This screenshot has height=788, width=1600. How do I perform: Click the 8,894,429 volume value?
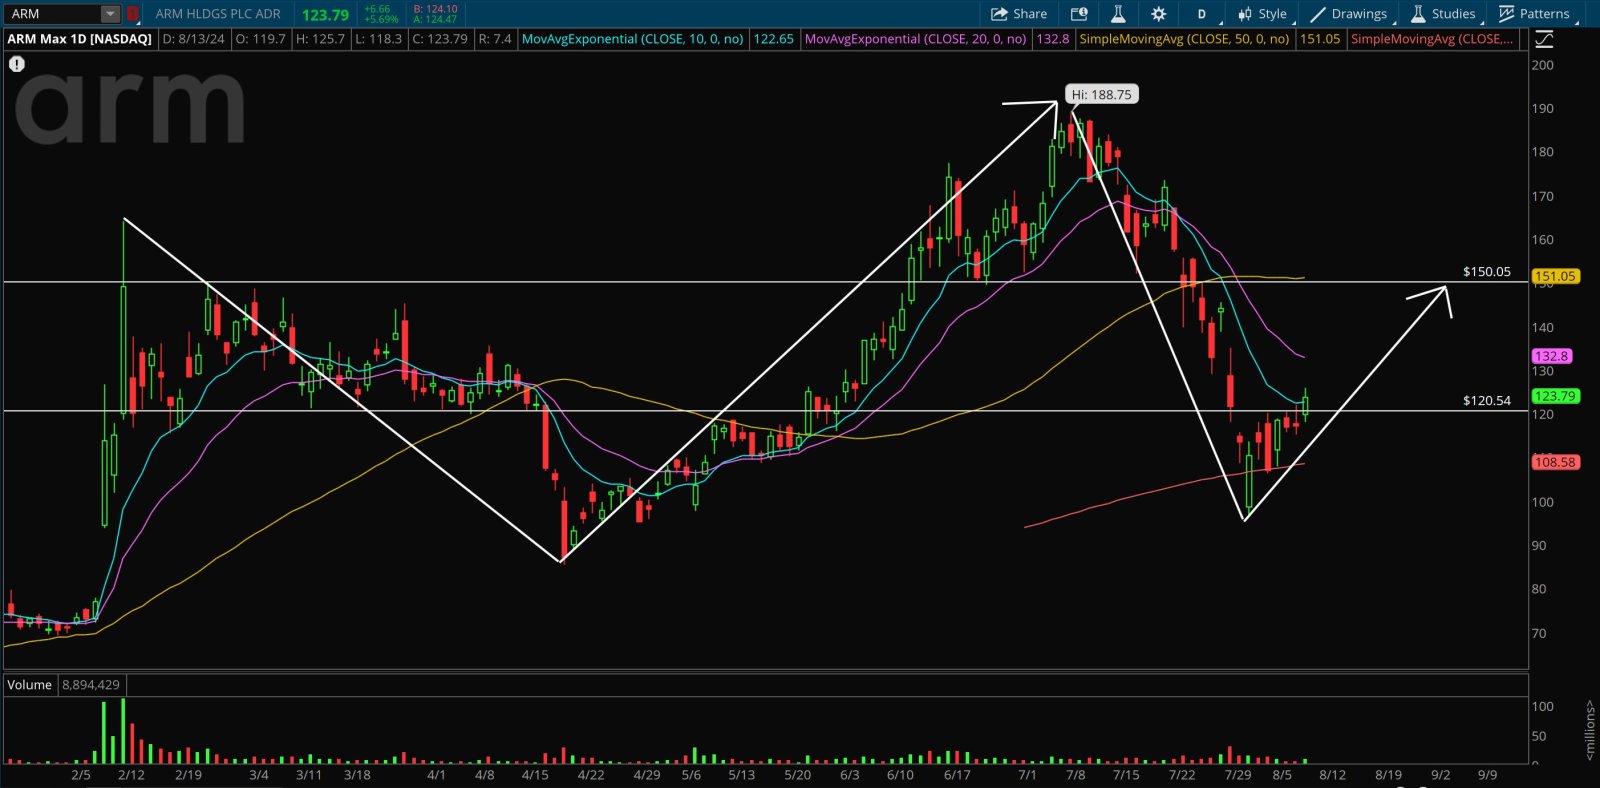click(x=91, y=685)
